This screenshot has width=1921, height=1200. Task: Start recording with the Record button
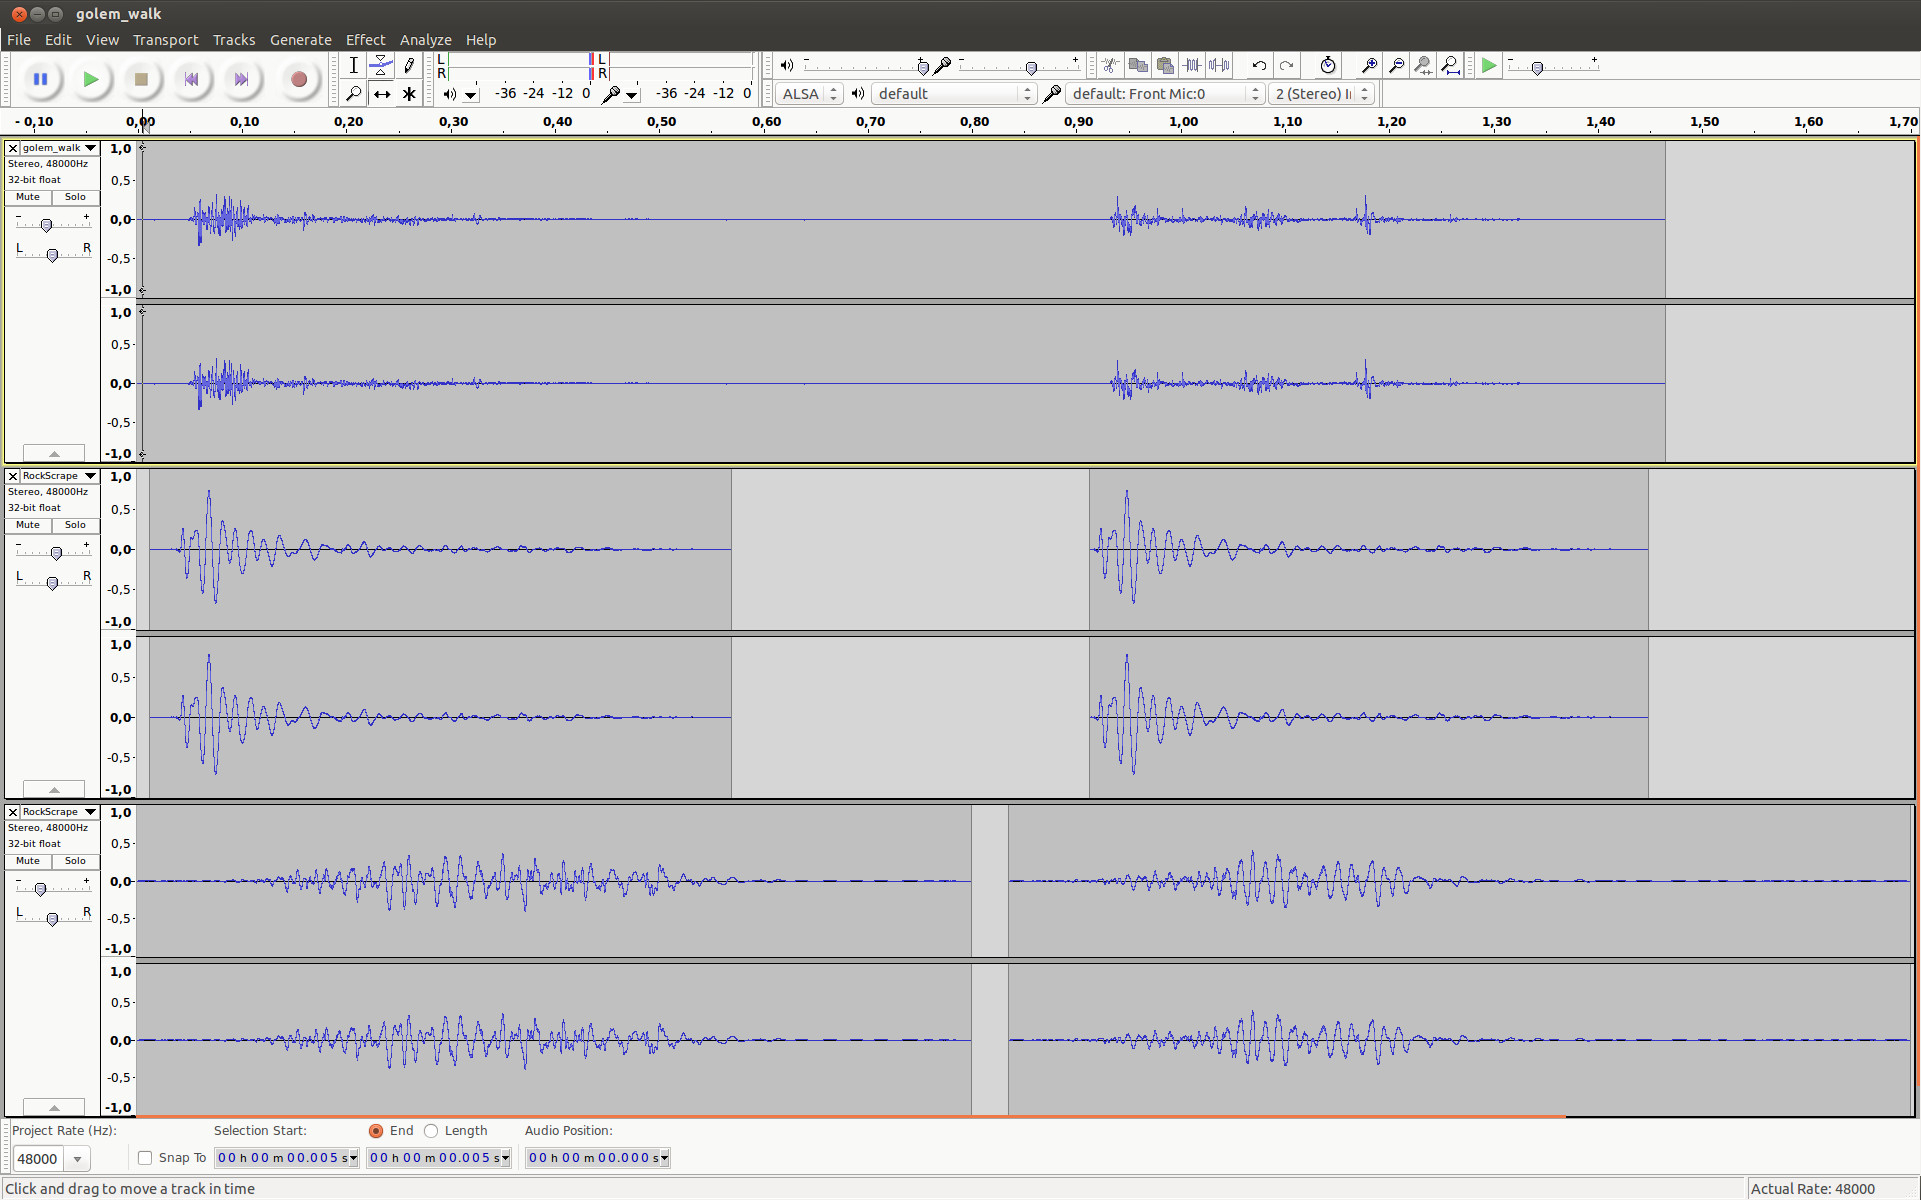pyautogui.click(x=298, y=79)
